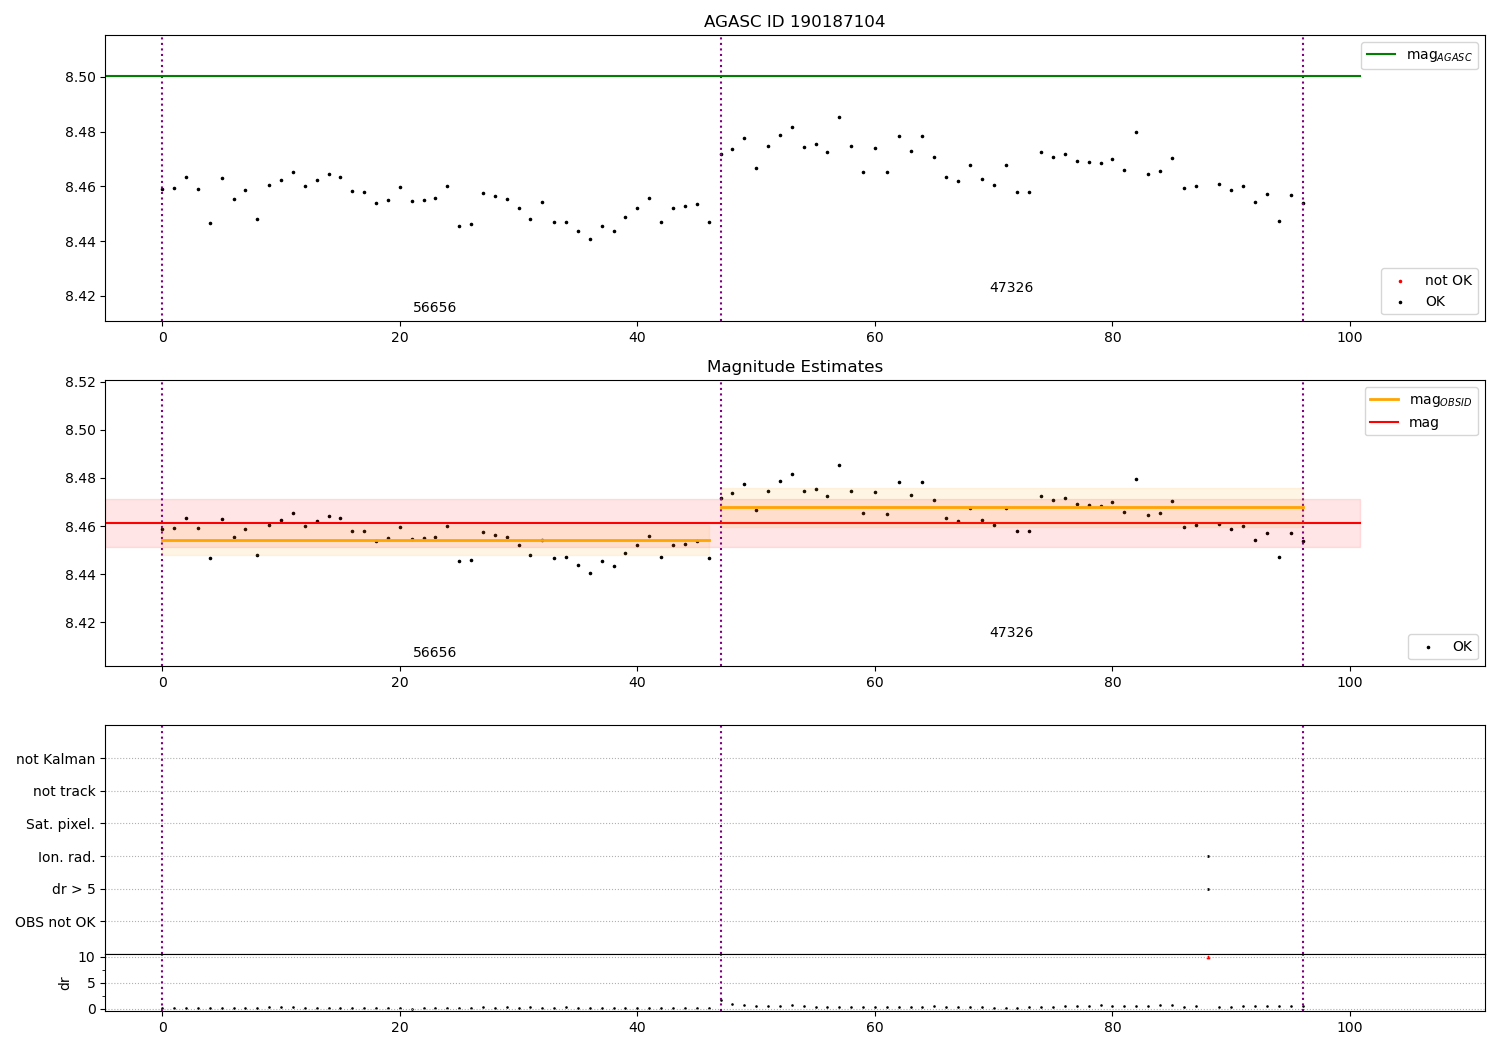Click the 'Sat. pixel.' axis label
The image size is (1500, 1050).
pyautogui.click(x=61, y=824)
